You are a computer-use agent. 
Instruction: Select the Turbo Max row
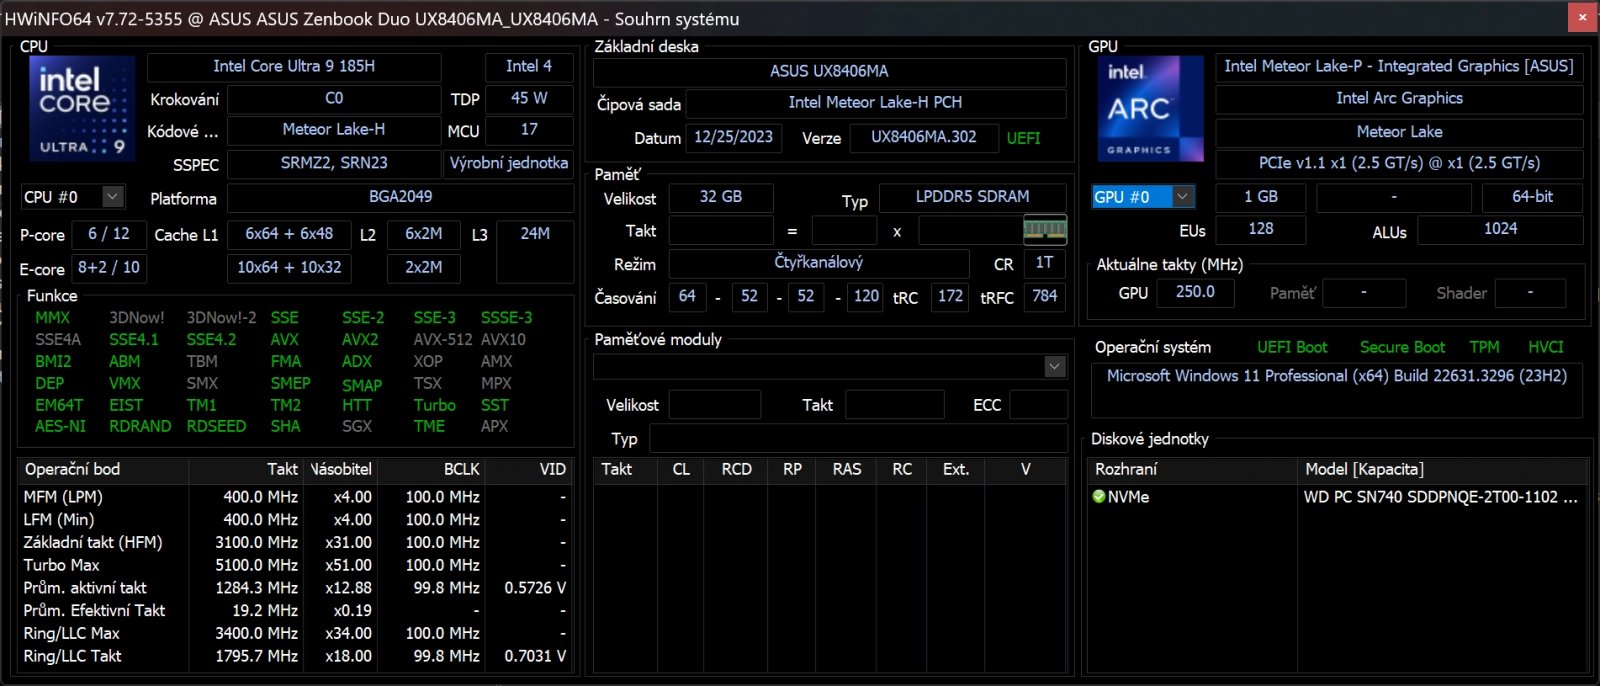coord(295,565)
